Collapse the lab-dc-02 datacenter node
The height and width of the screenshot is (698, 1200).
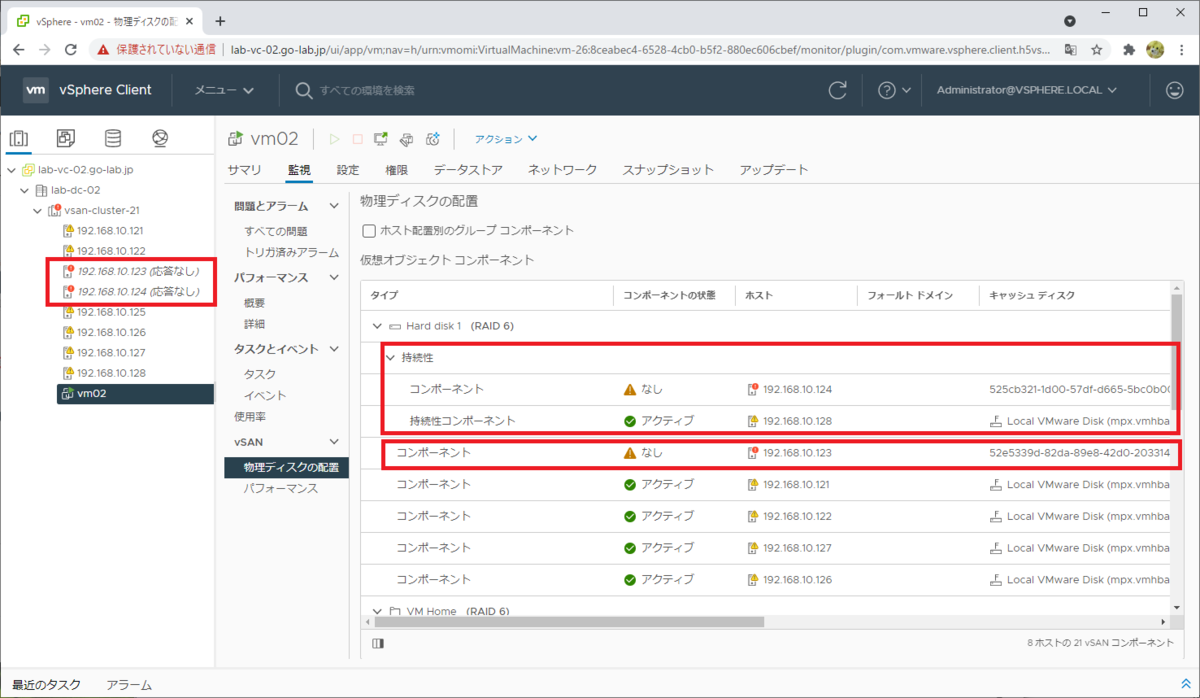[x=25, y=190]
